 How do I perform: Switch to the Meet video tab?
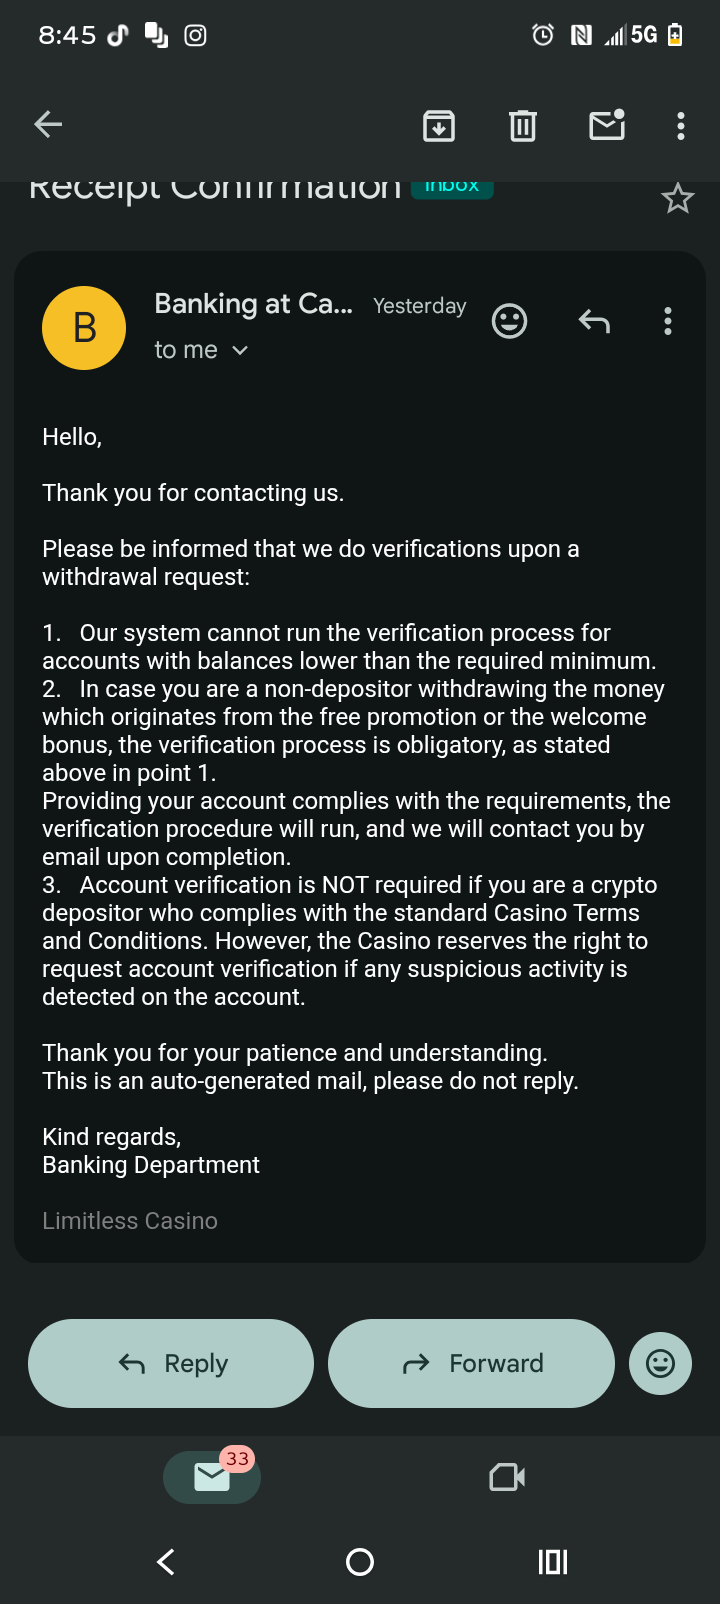[x=507, y=1477]
